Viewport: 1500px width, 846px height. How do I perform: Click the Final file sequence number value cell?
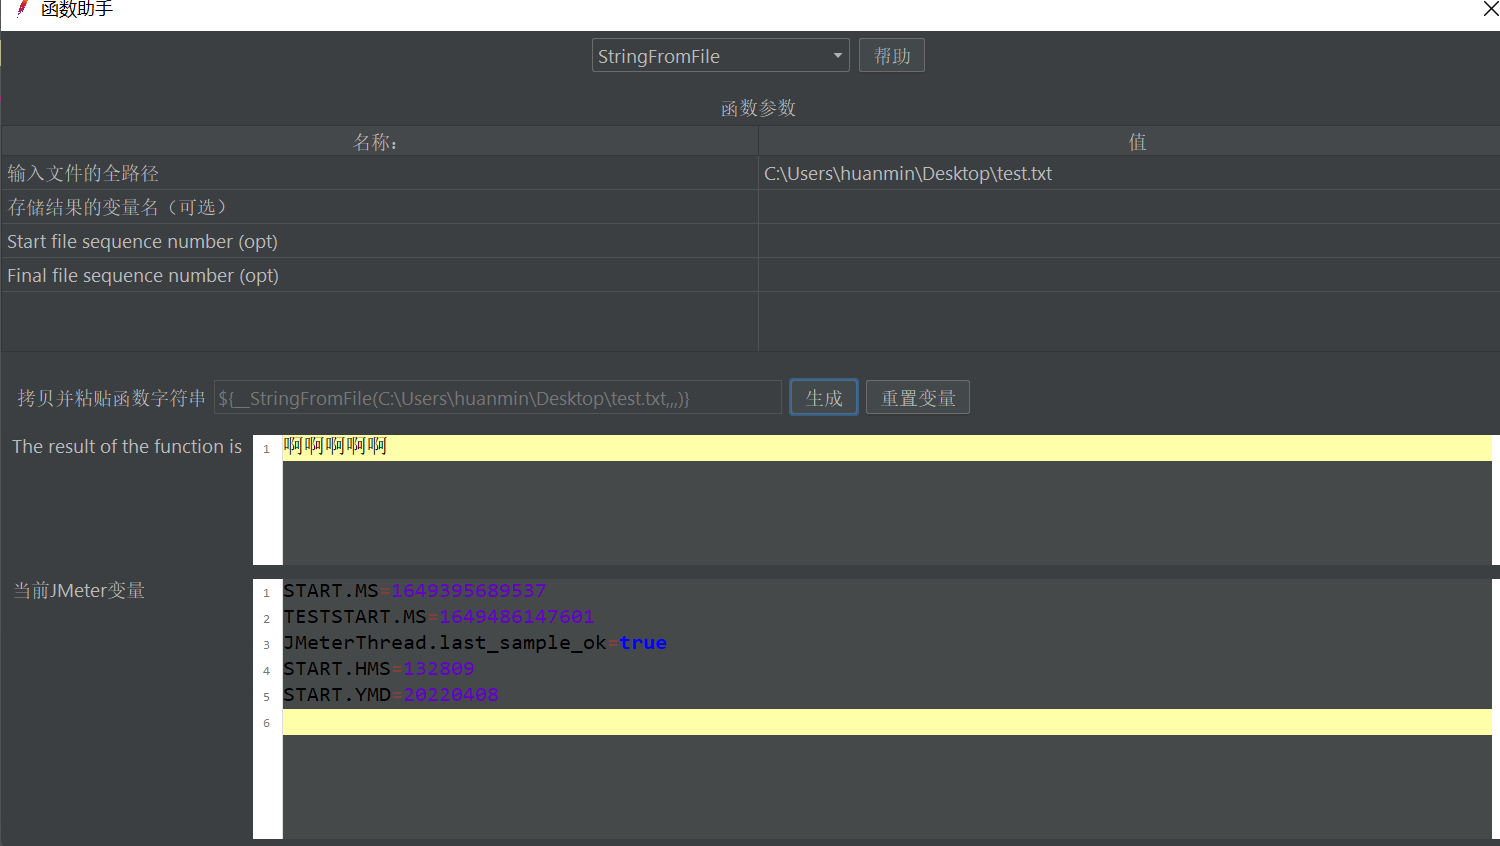pos(1129,275)
